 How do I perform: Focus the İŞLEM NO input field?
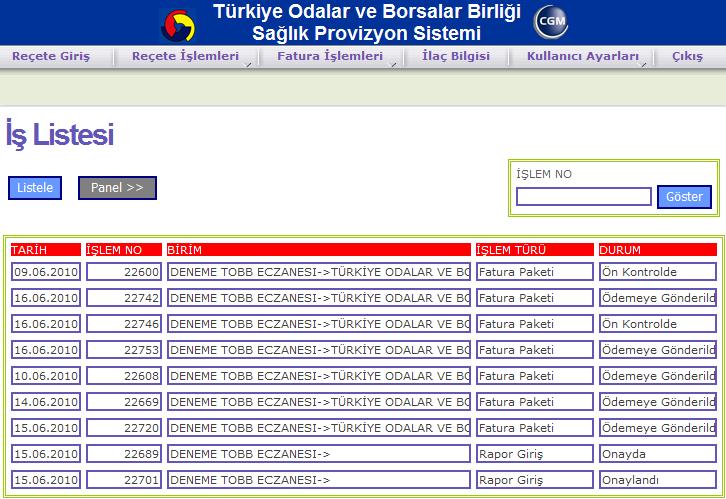(584, 197)
